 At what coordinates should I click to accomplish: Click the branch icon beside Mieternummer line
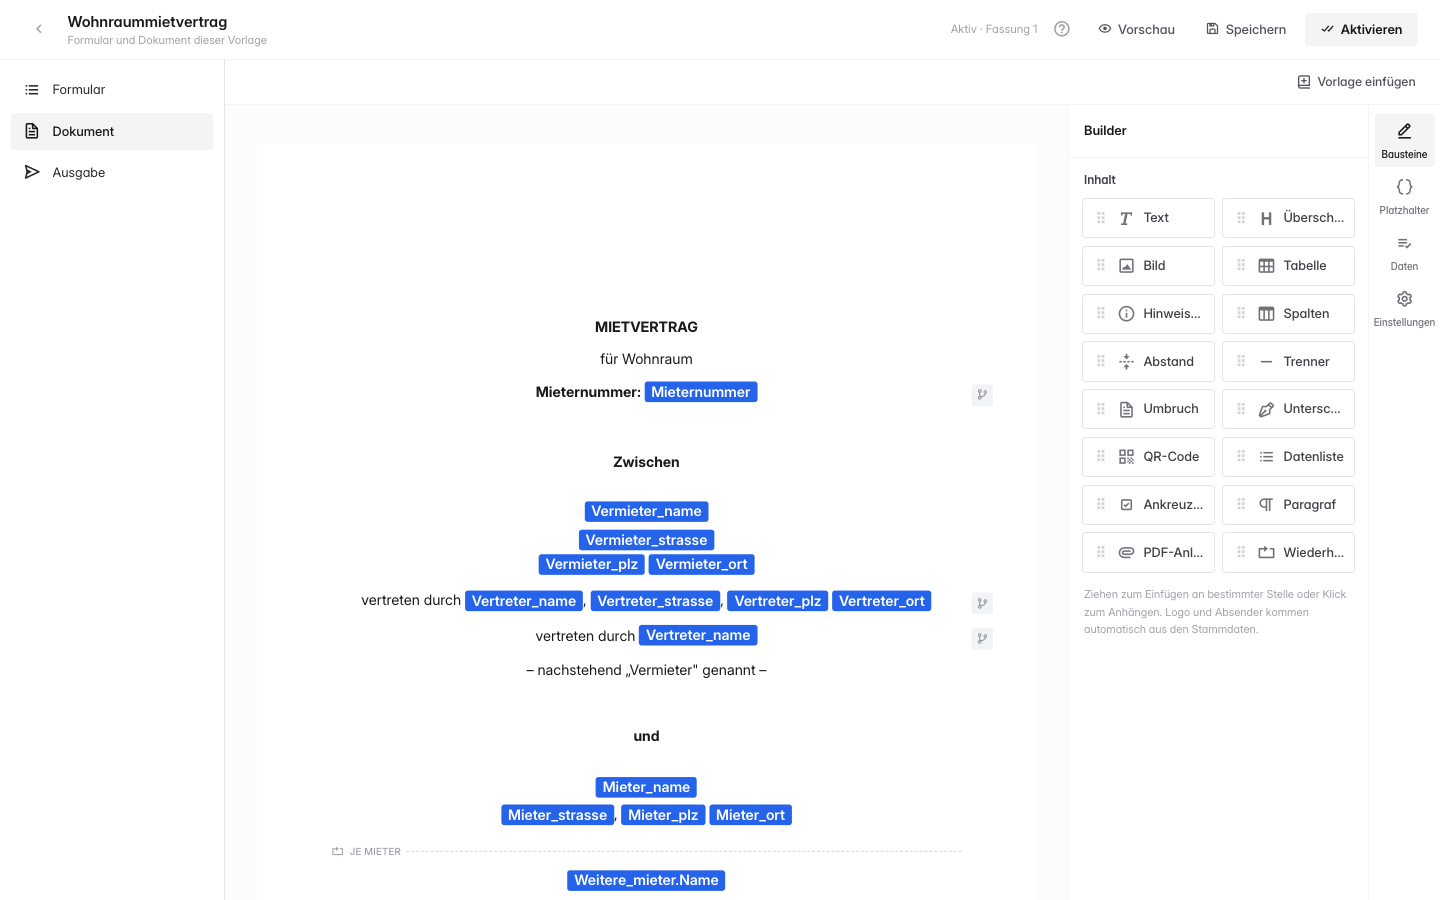pos(982,394)
